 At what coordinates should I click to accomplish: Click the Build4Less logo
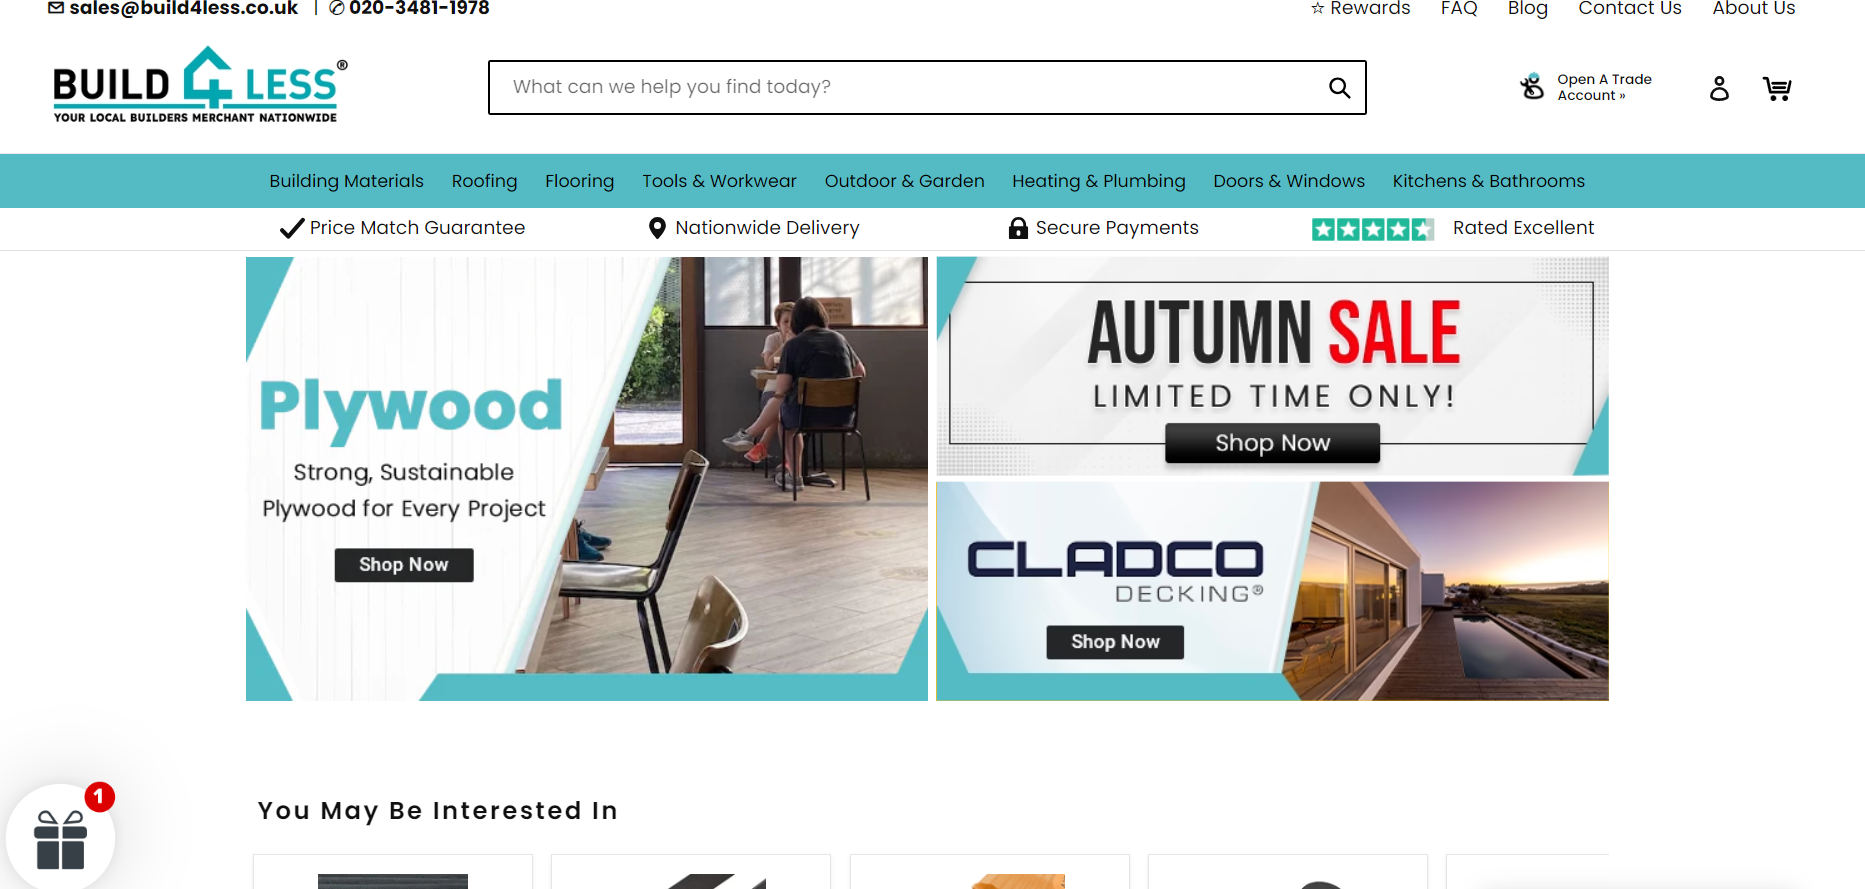point(200,85)
